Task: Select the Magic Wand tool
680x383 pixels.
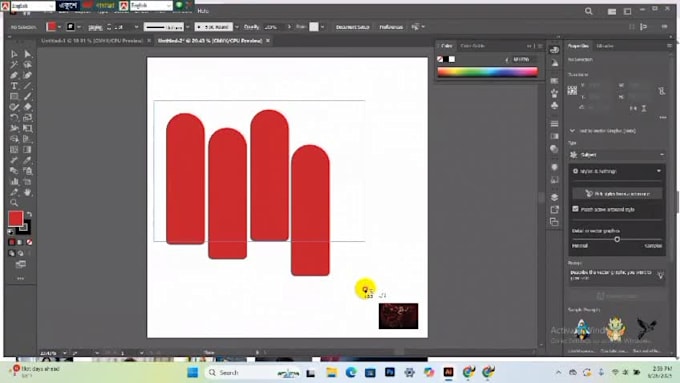Action: [x=14, y=65]
